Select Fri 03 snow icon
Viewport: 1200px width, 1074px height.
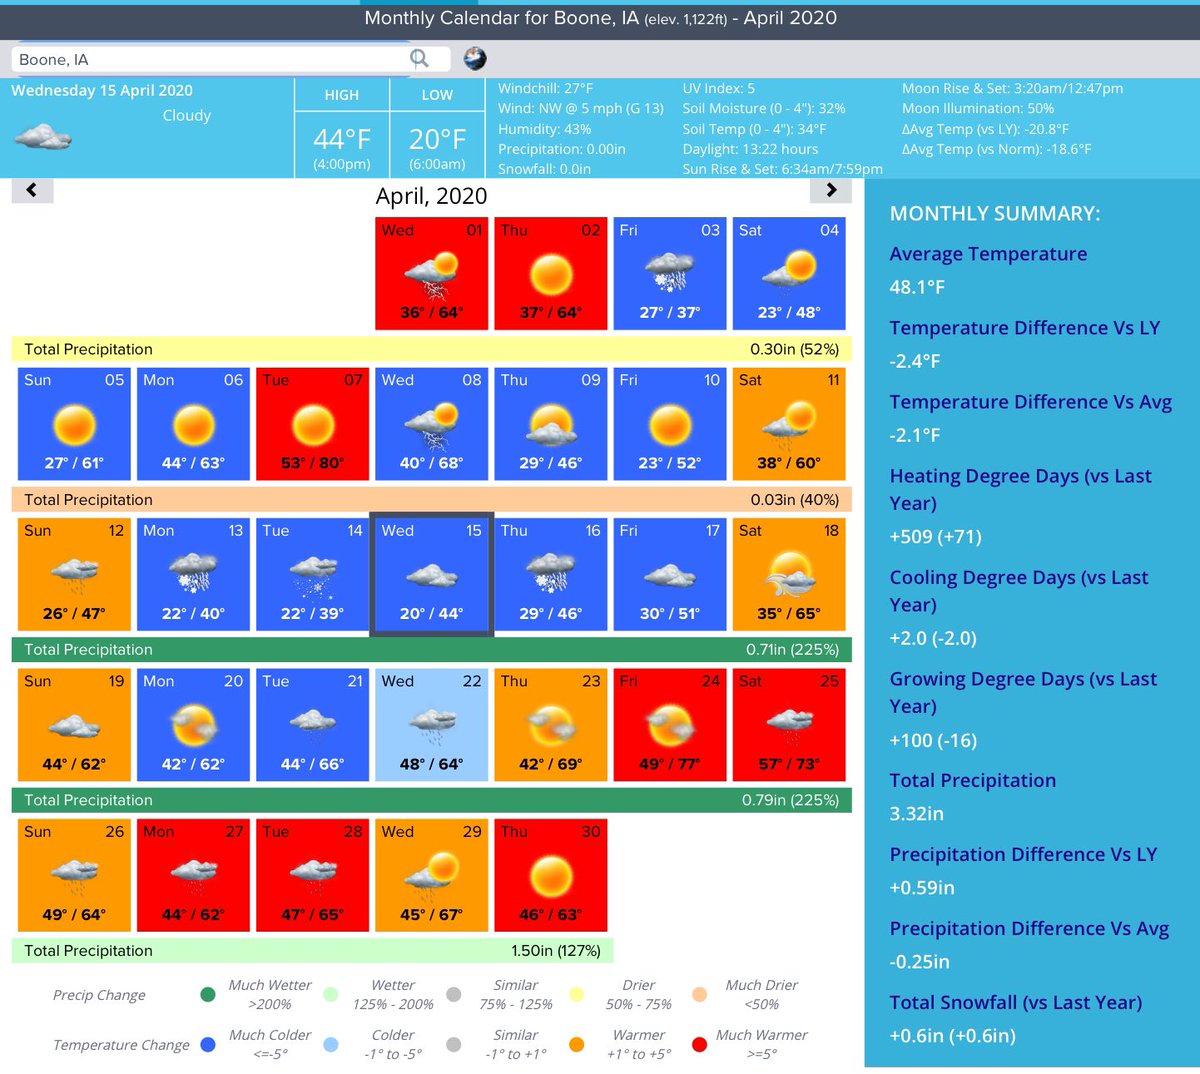[x=670, y=274]
